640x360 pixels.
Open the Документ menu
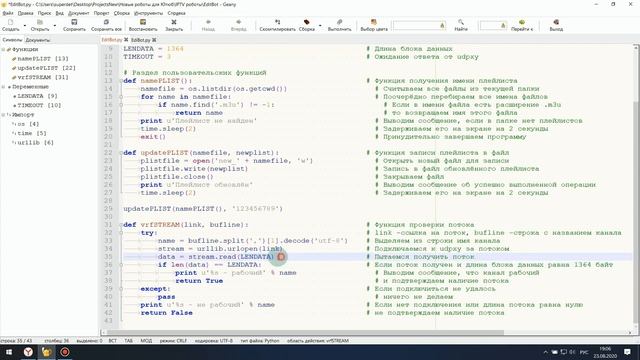(x=78, y=13)
